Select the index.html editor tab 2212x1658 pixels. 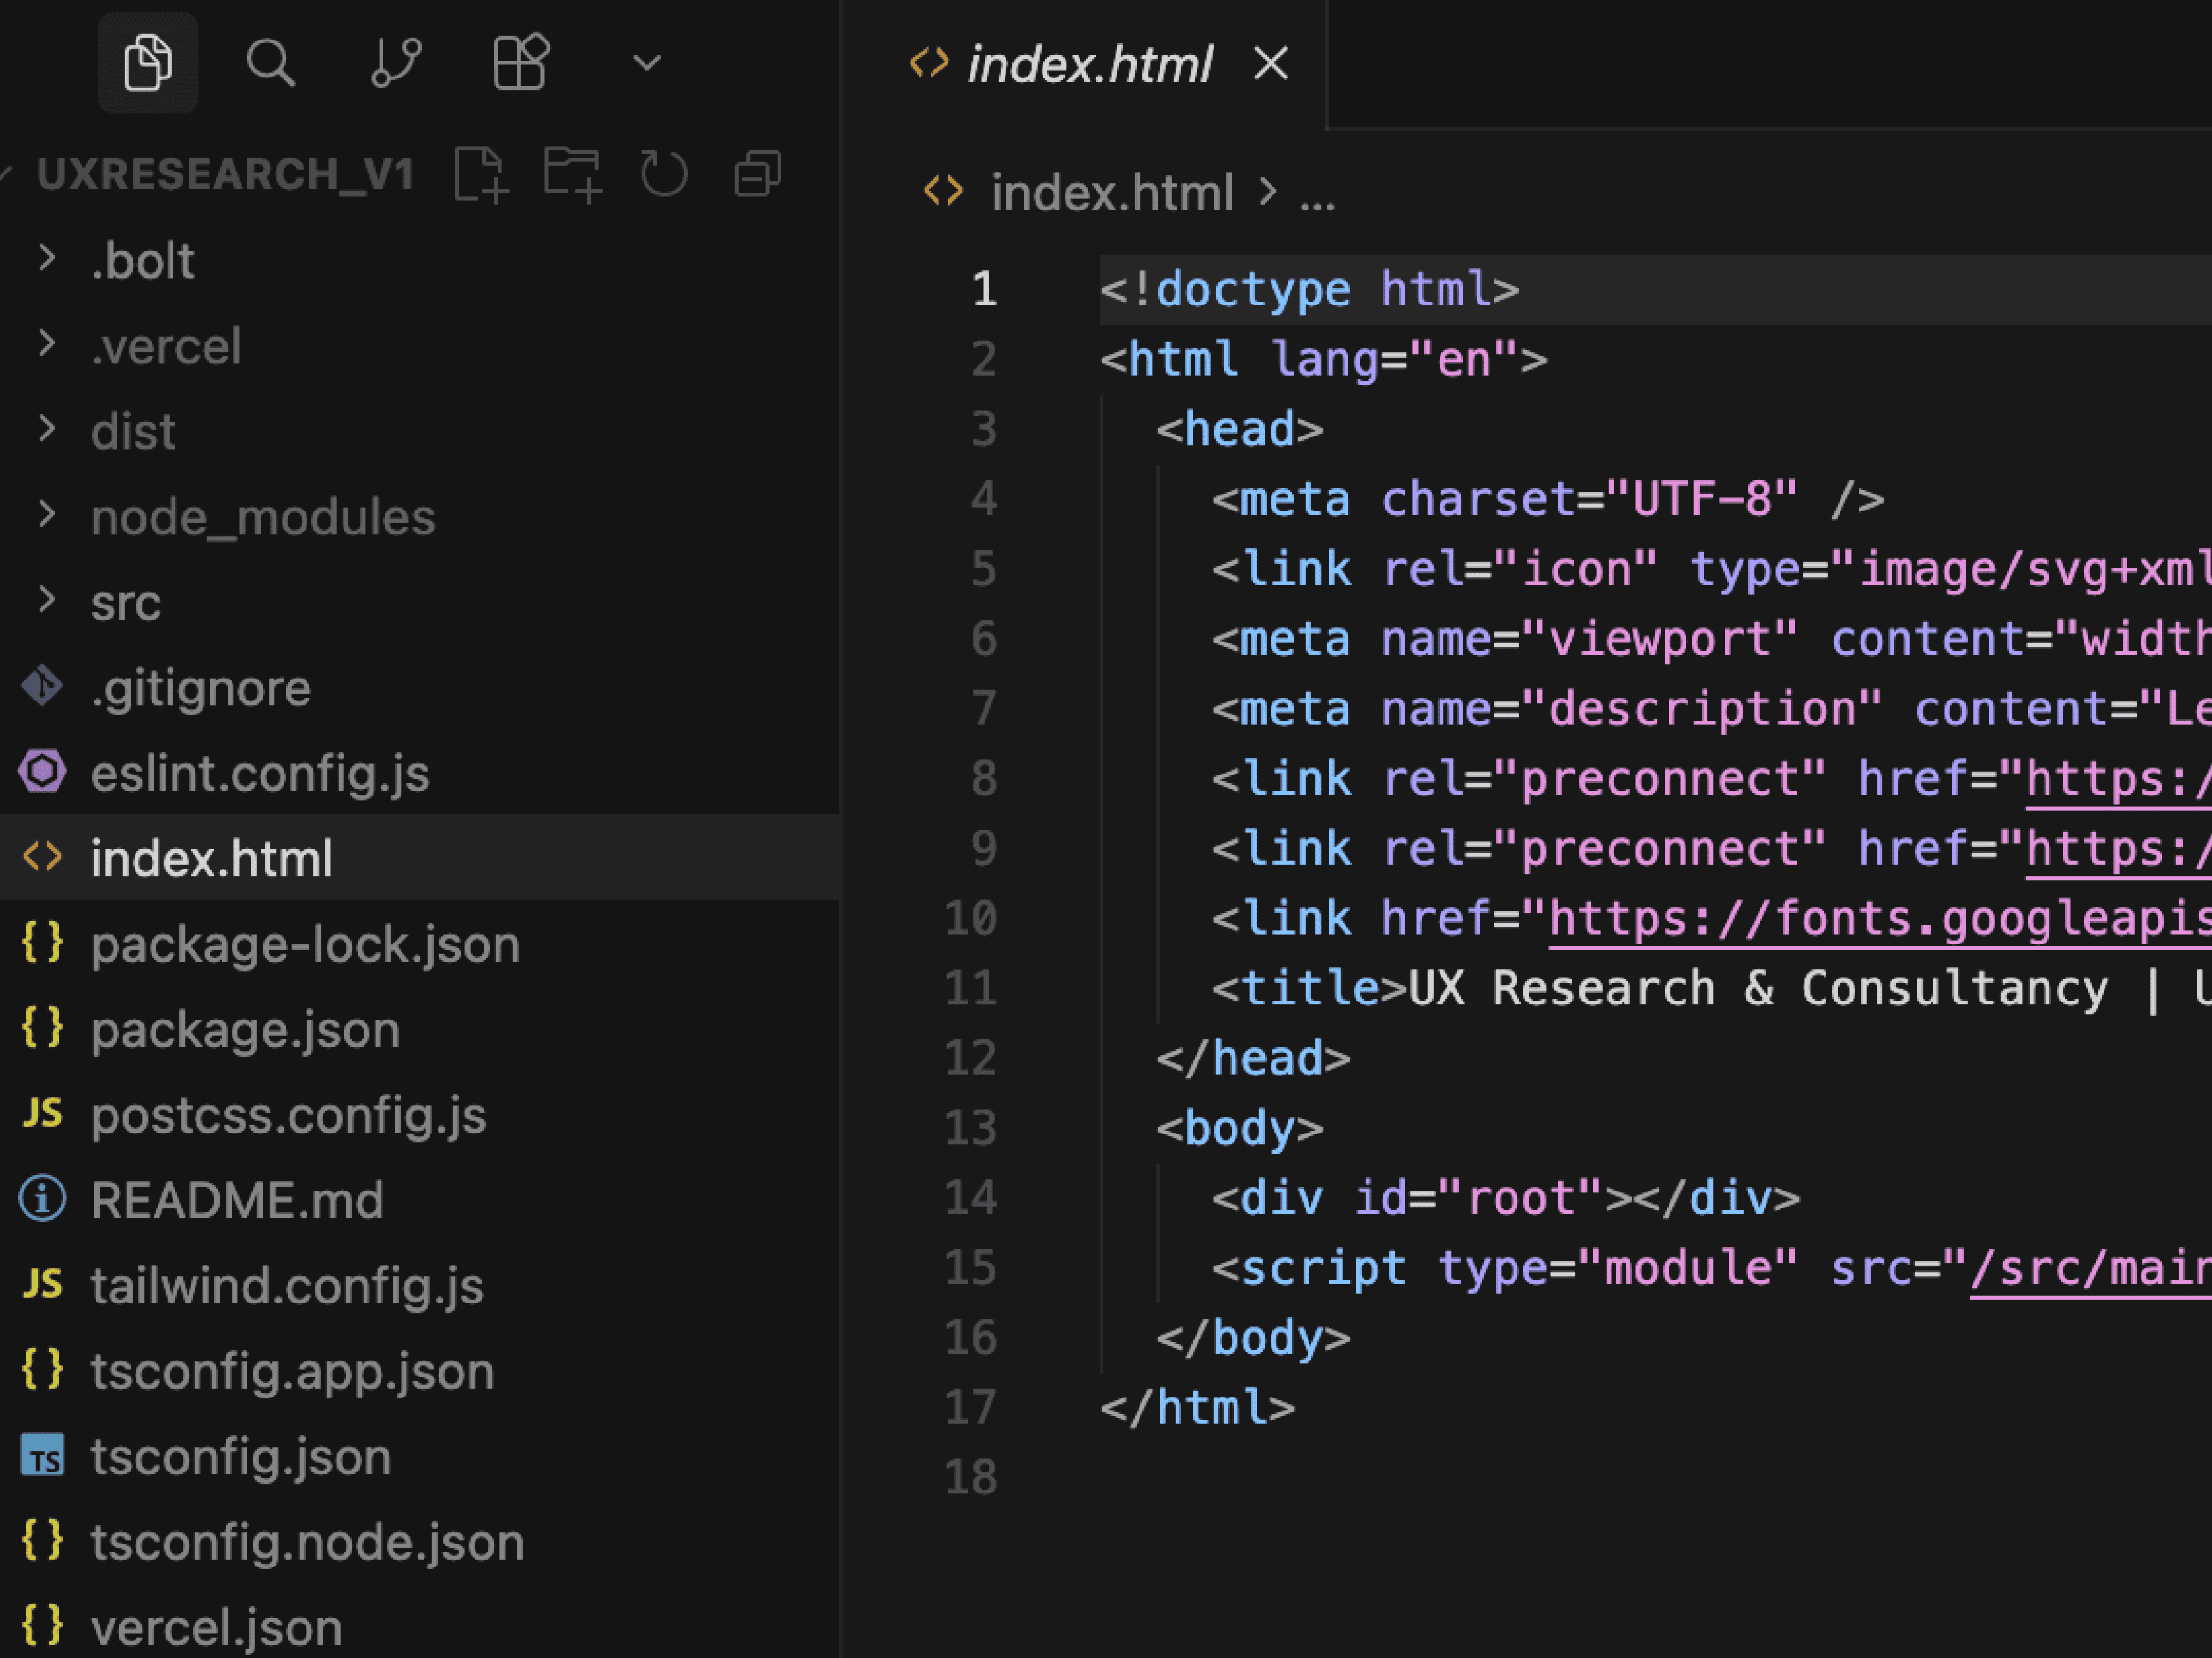1090,64
